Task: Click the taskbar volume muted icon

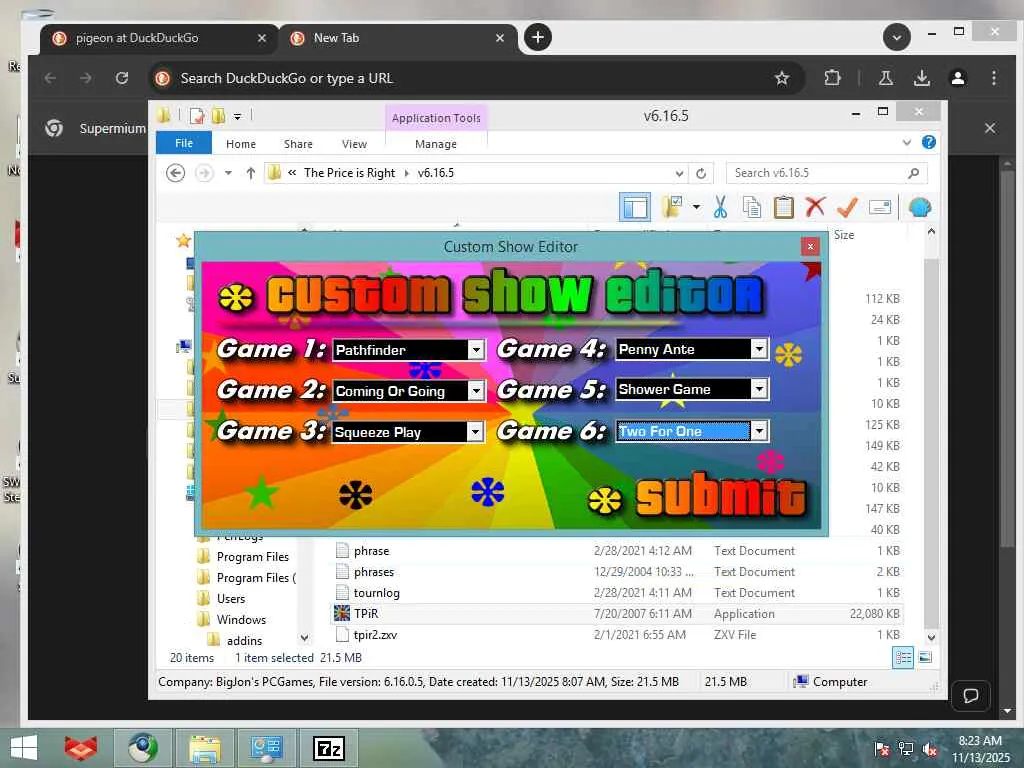Action: point(929,749)
